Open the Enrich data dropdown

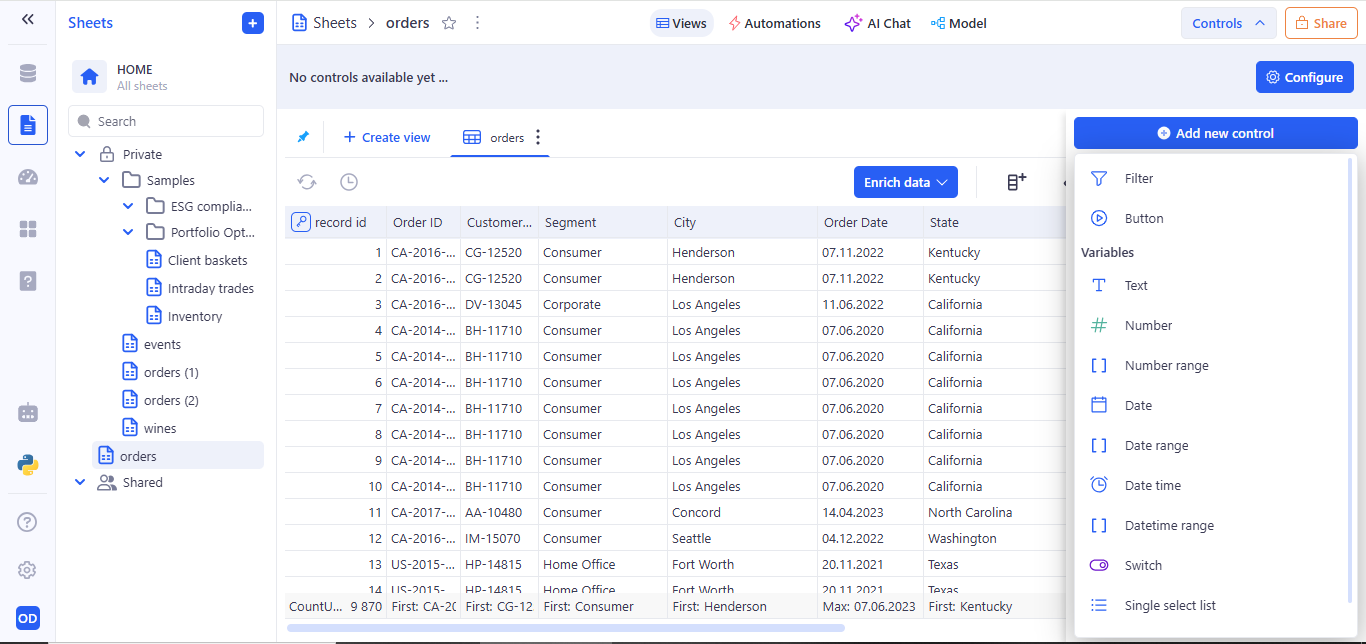(905, 182)
